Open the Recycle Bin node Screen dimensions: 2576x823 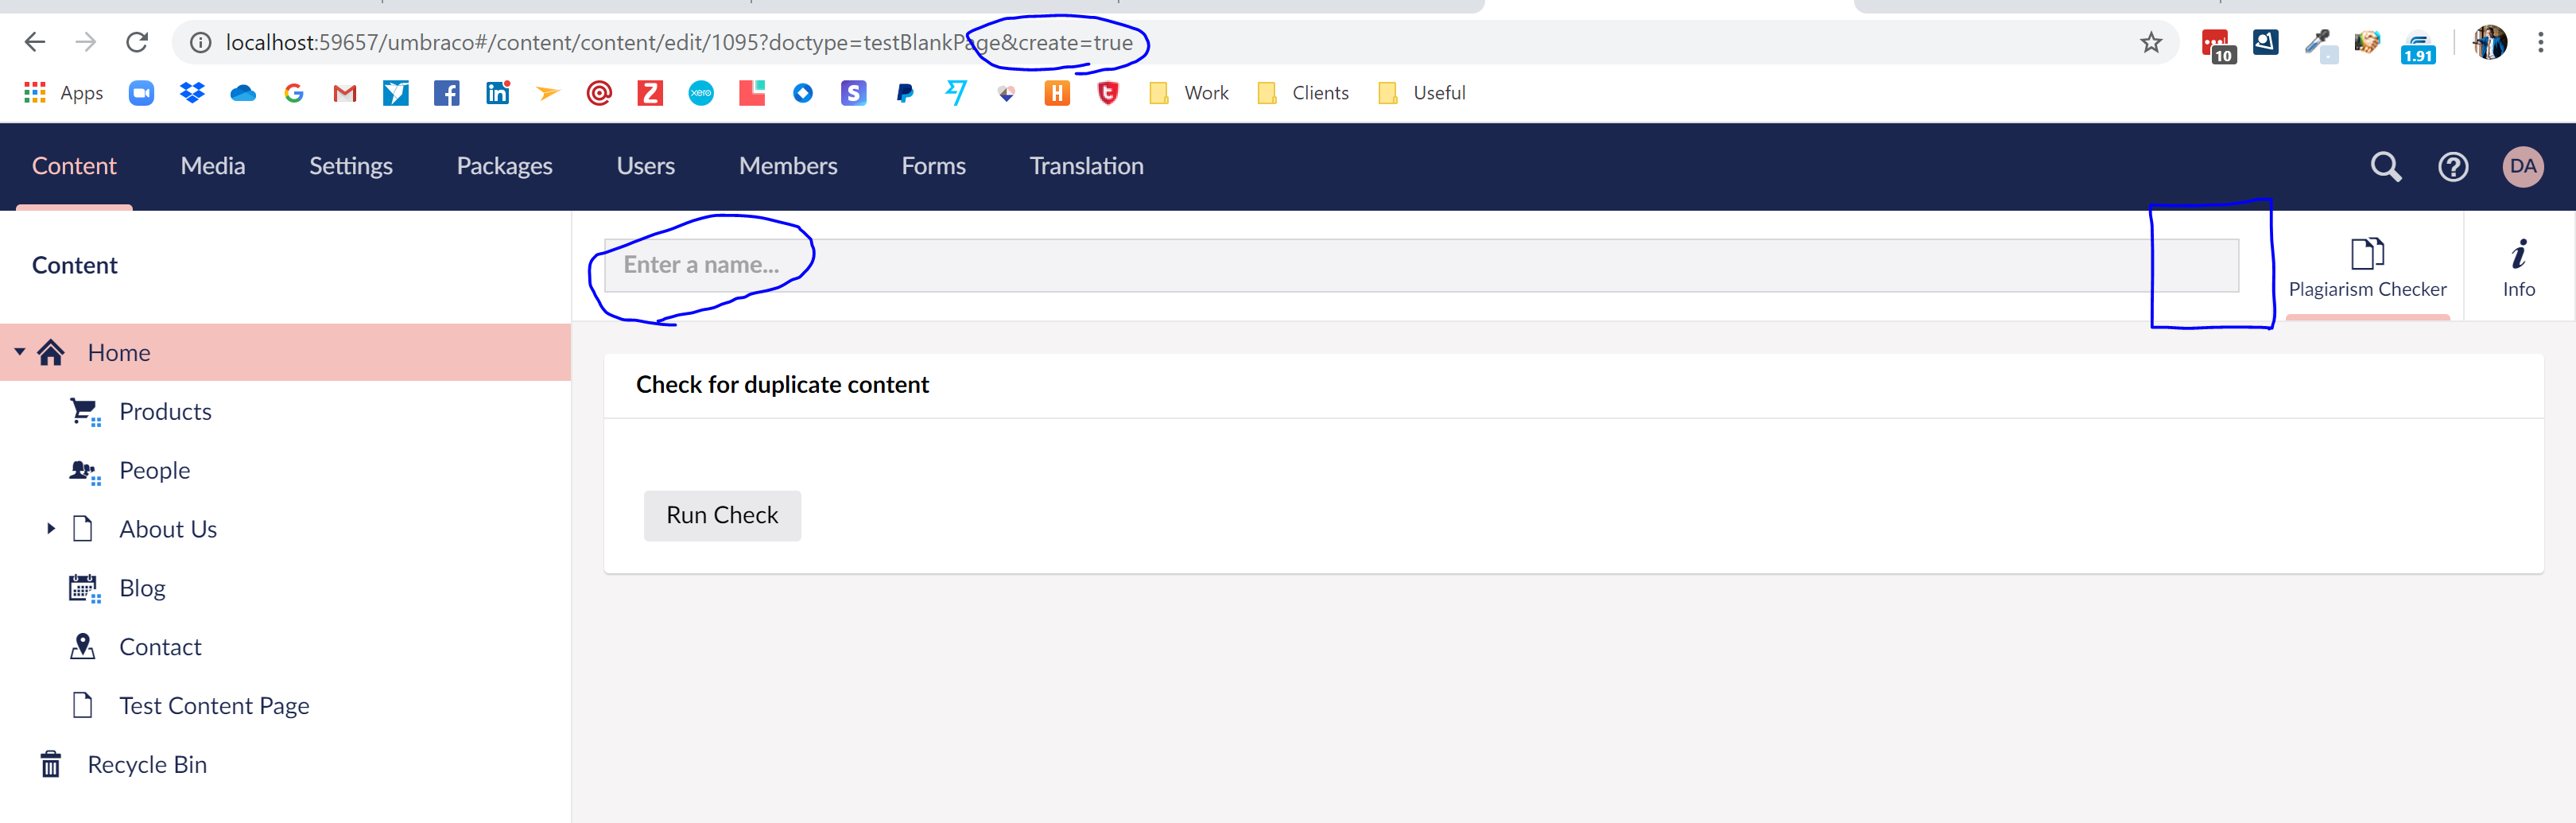click(x=146, y=764)
